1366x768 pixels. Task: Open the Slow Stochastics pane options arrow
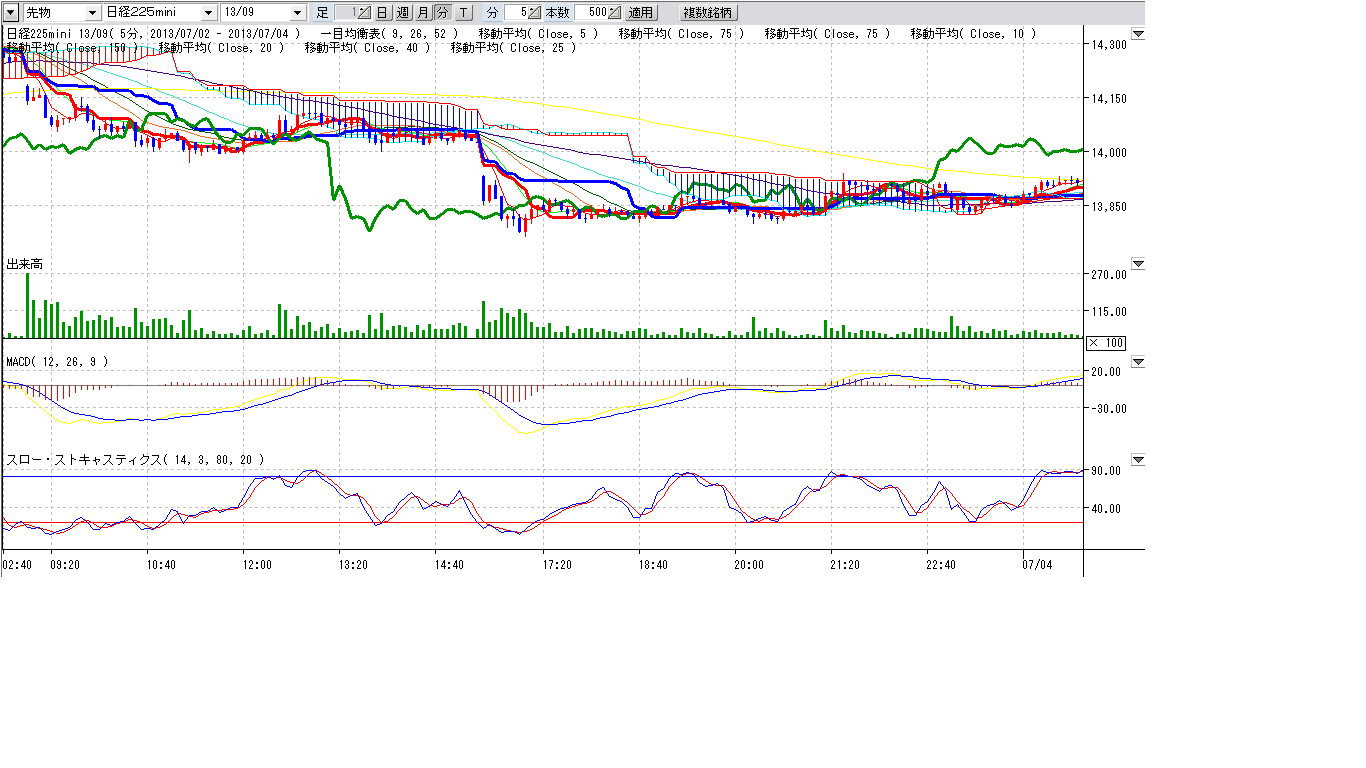pos(1137,460)
